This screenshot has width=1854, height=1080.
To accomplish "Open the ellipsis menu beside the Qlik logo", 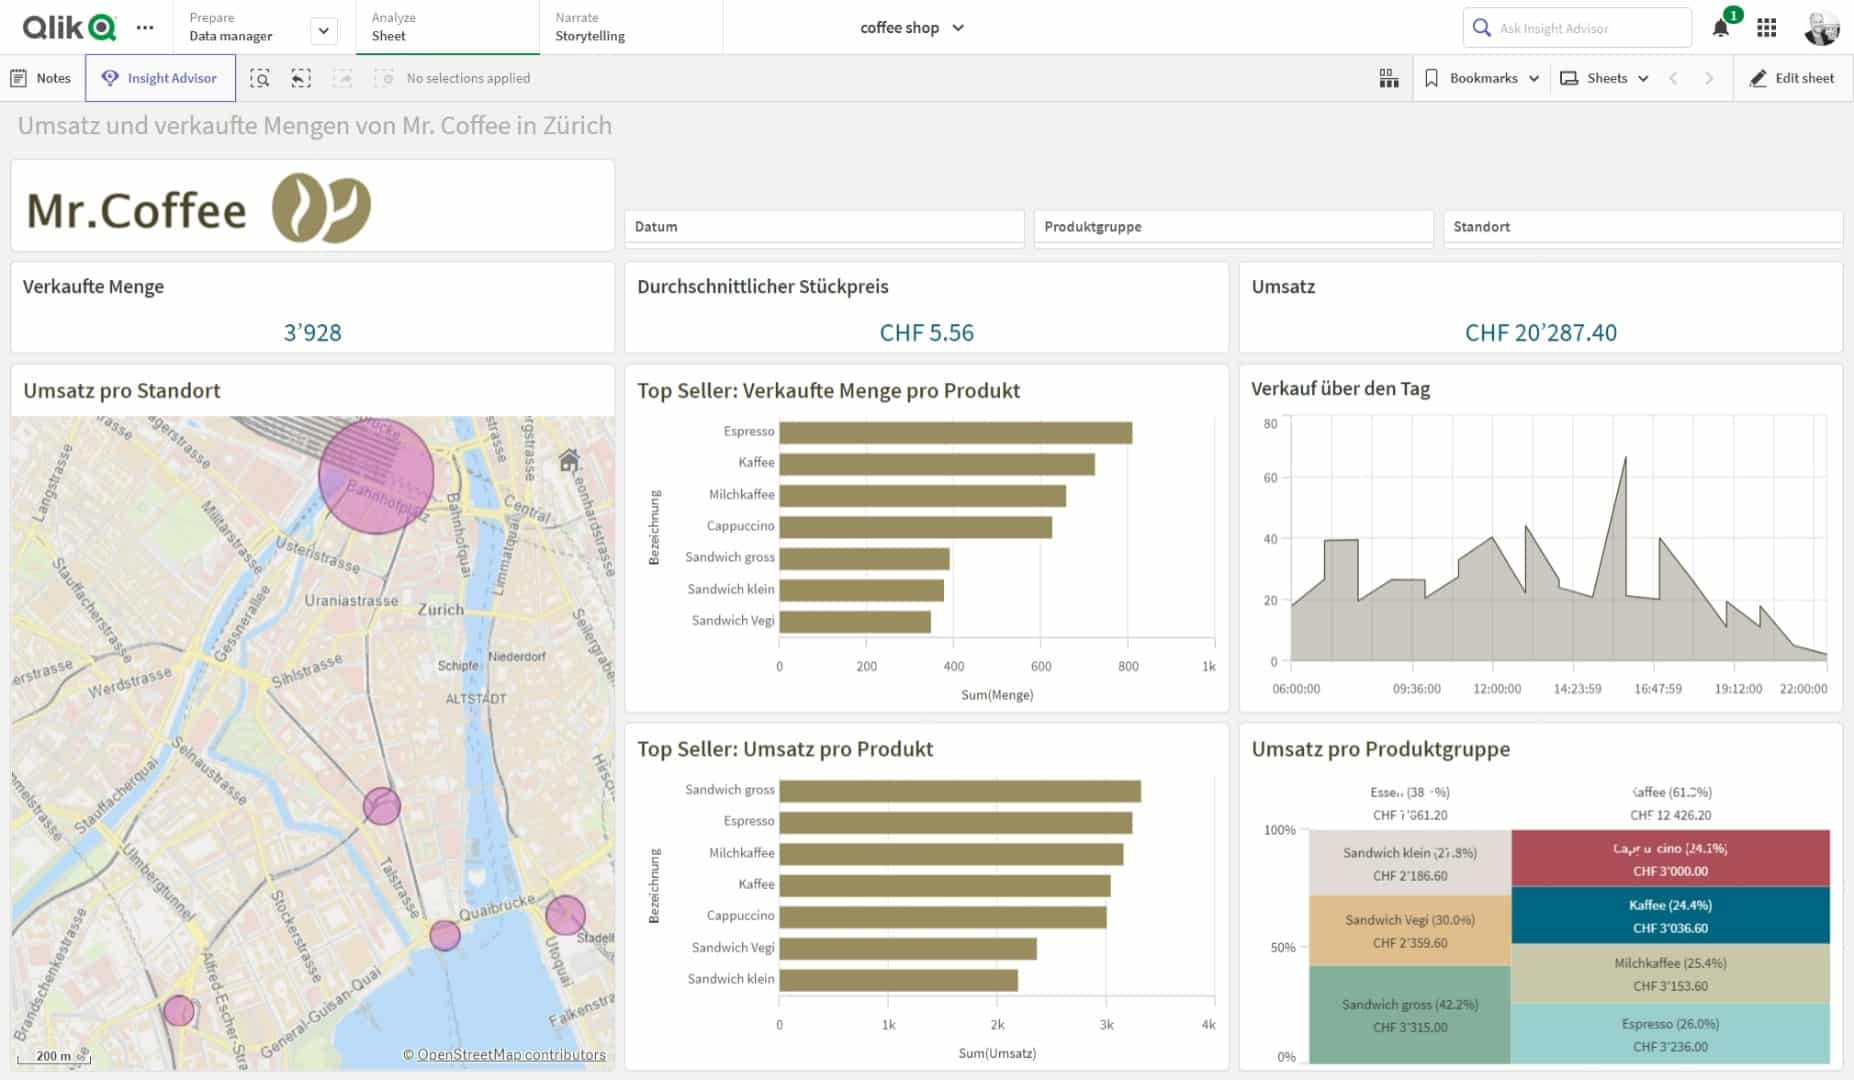I will tap(145, 27).
